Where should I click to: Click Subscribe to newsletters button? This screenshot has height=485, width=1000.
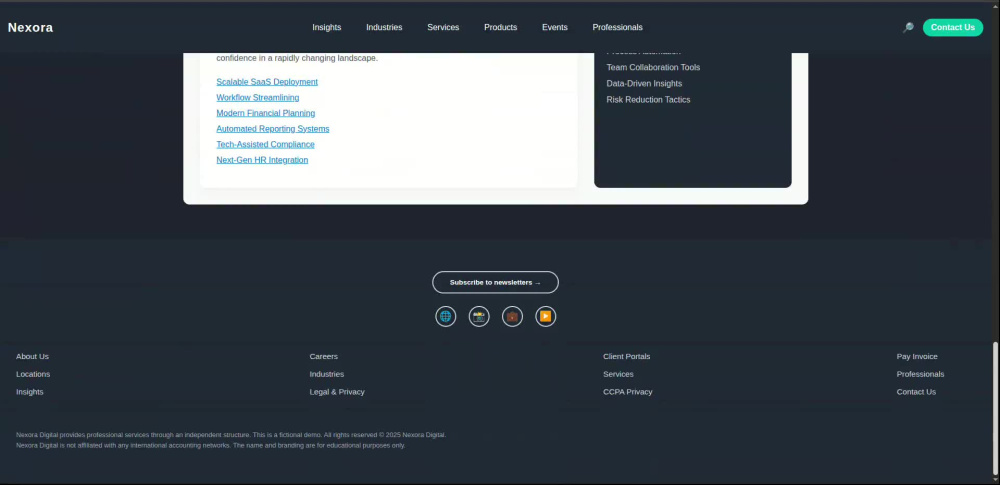[x=496, y=282]
